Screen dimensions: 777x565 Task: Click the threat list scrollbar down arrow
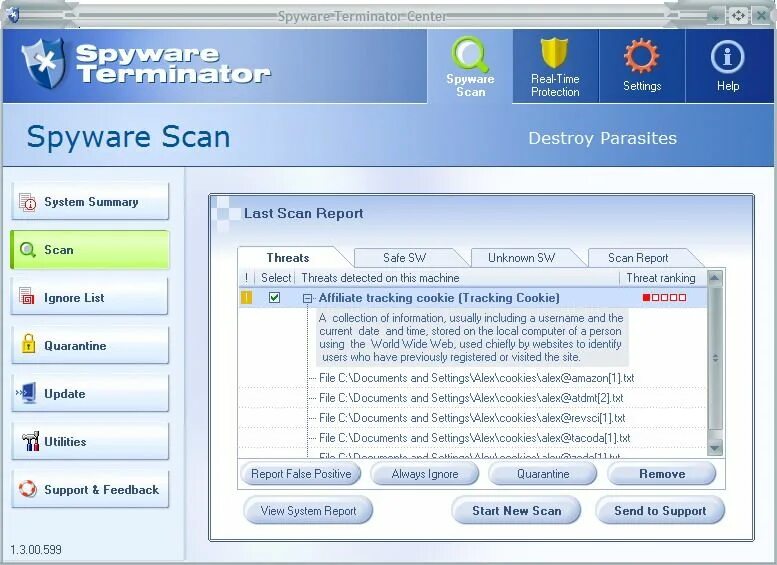pyautogui.click(x=715, y=448)
